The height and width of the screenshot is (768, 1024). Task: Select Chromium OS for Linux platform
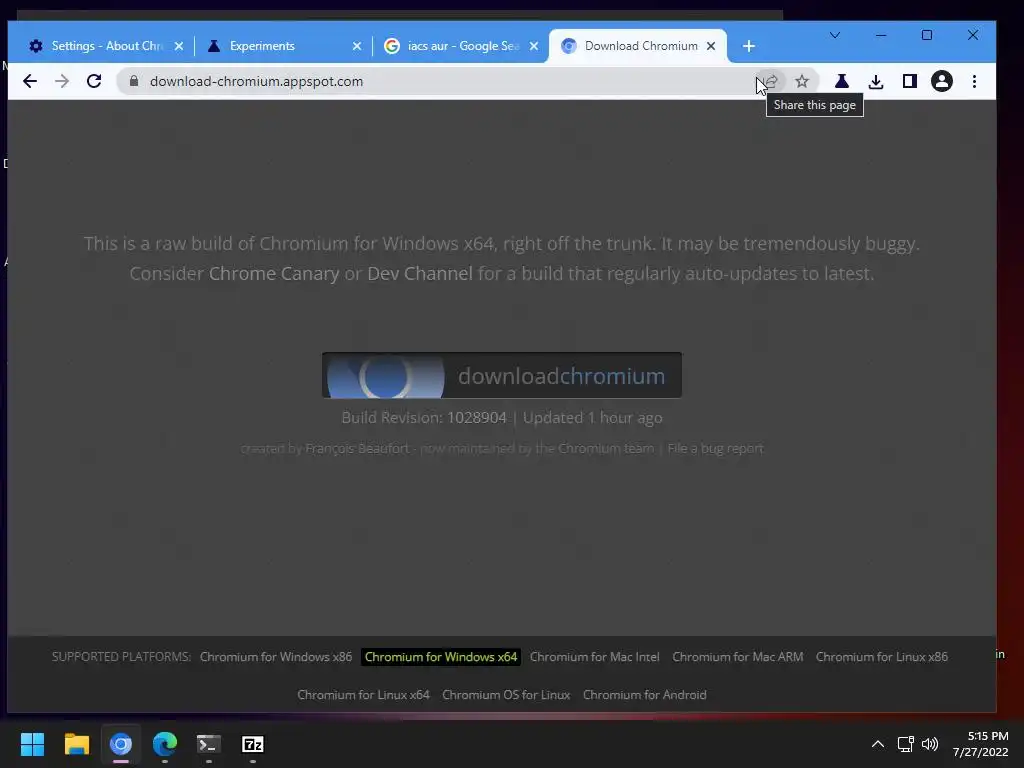coord(506,695)
